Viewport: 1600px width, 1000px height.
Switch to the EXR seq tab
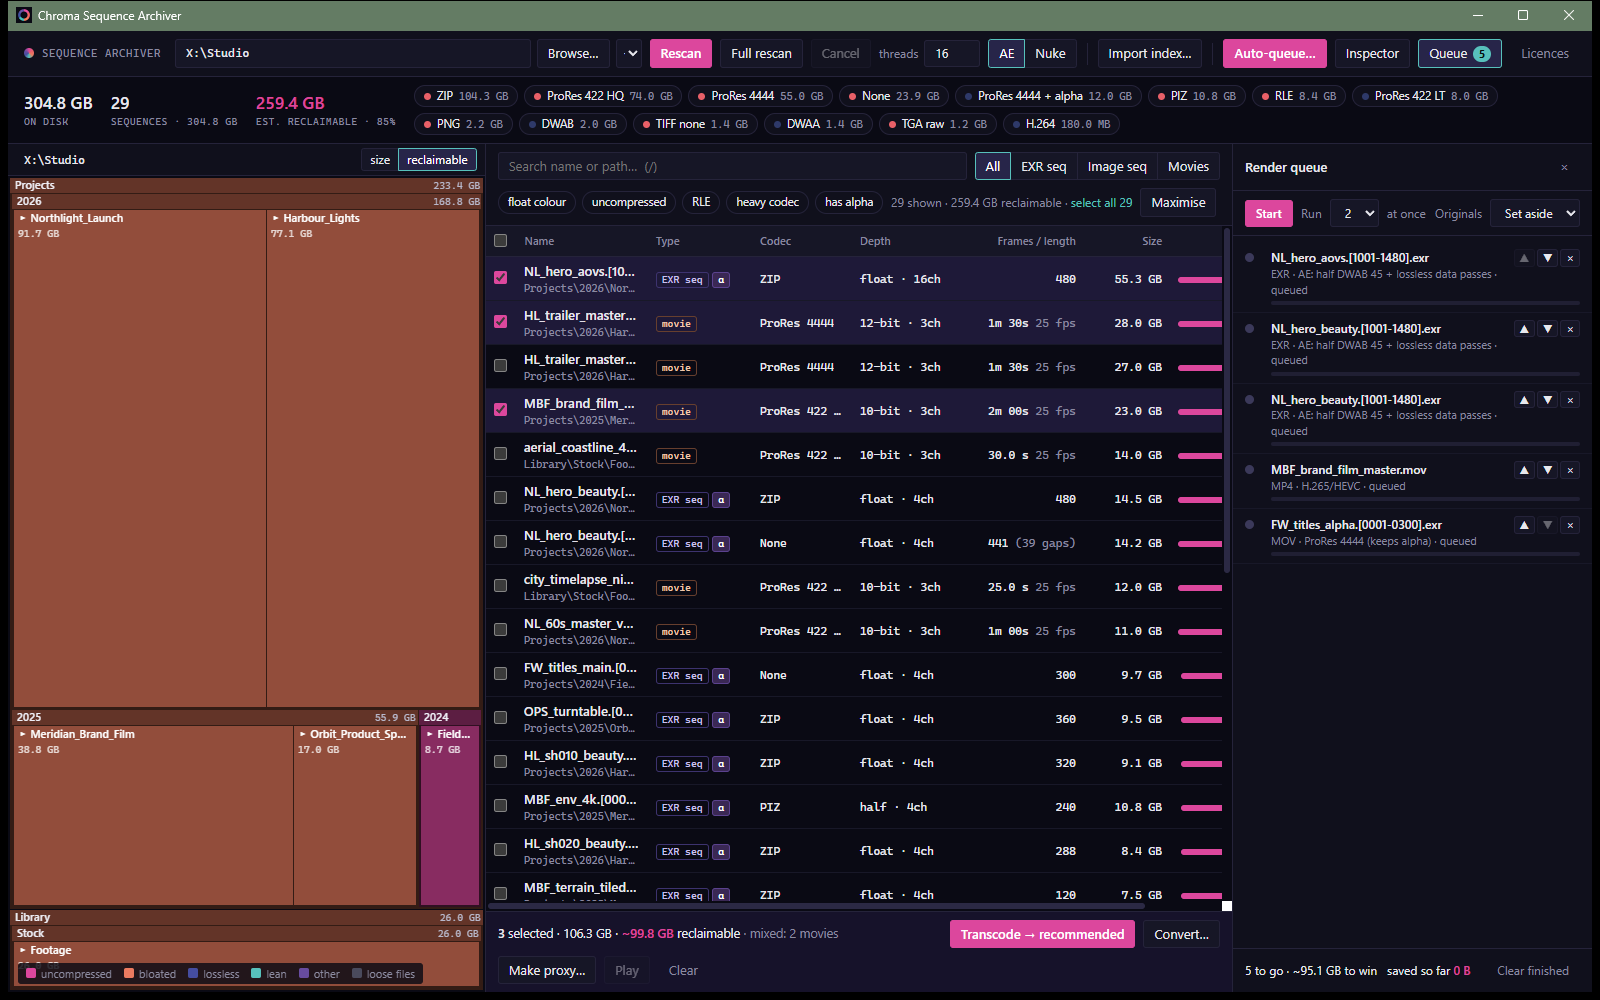(x=1043, y=167)
